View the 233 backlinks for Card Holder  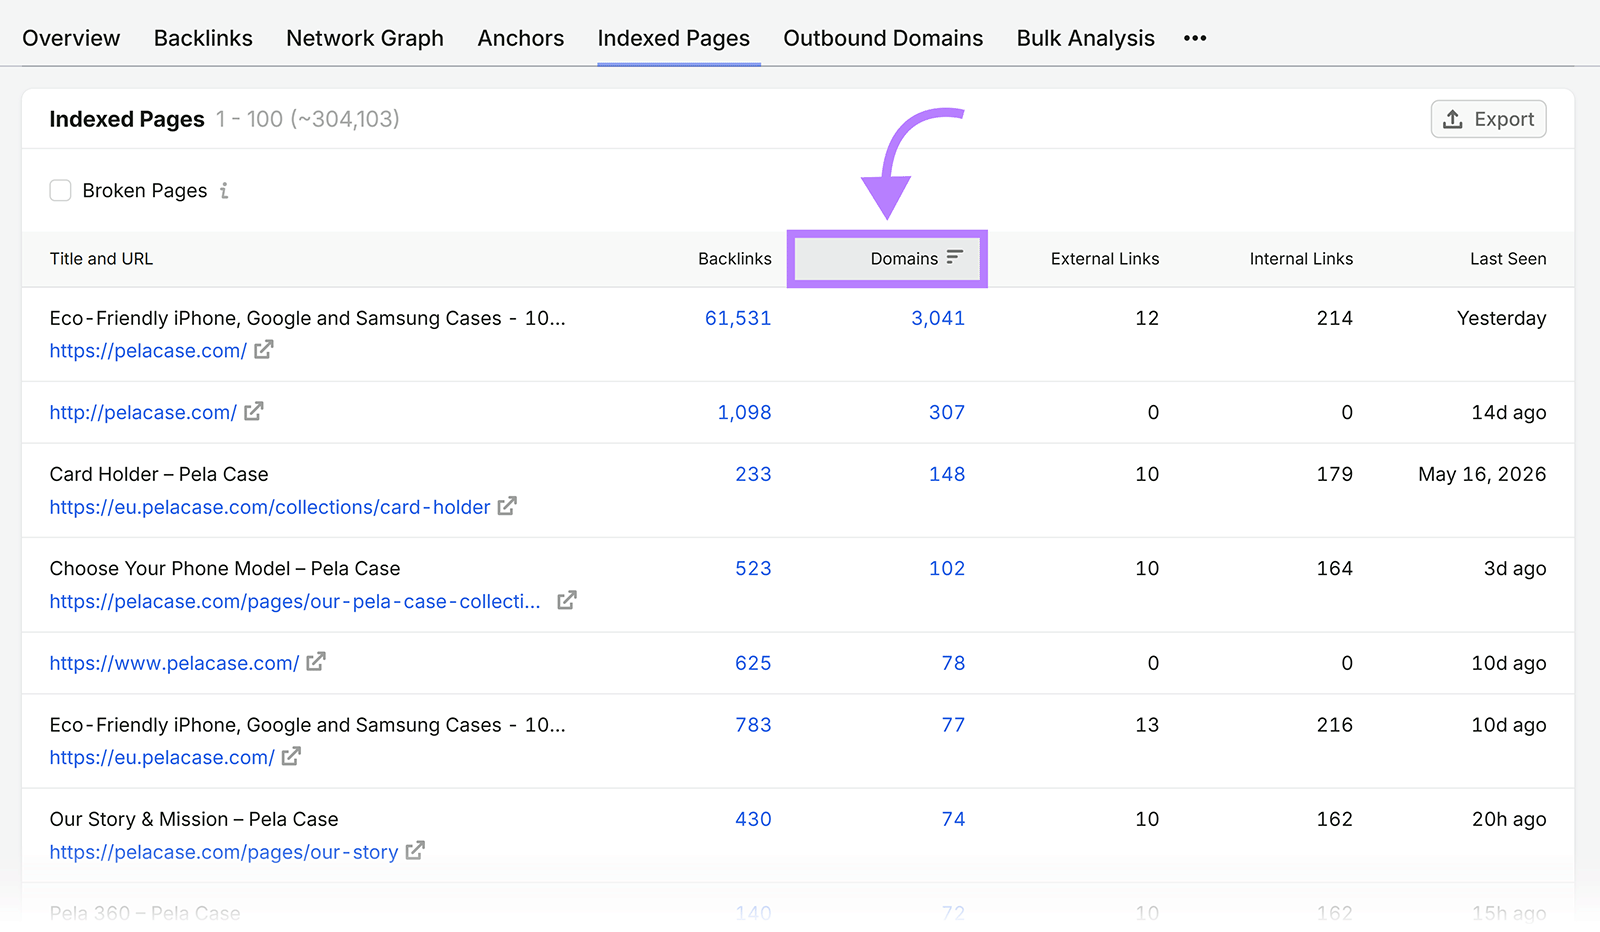pyautogui.click(x=753, y=474)
